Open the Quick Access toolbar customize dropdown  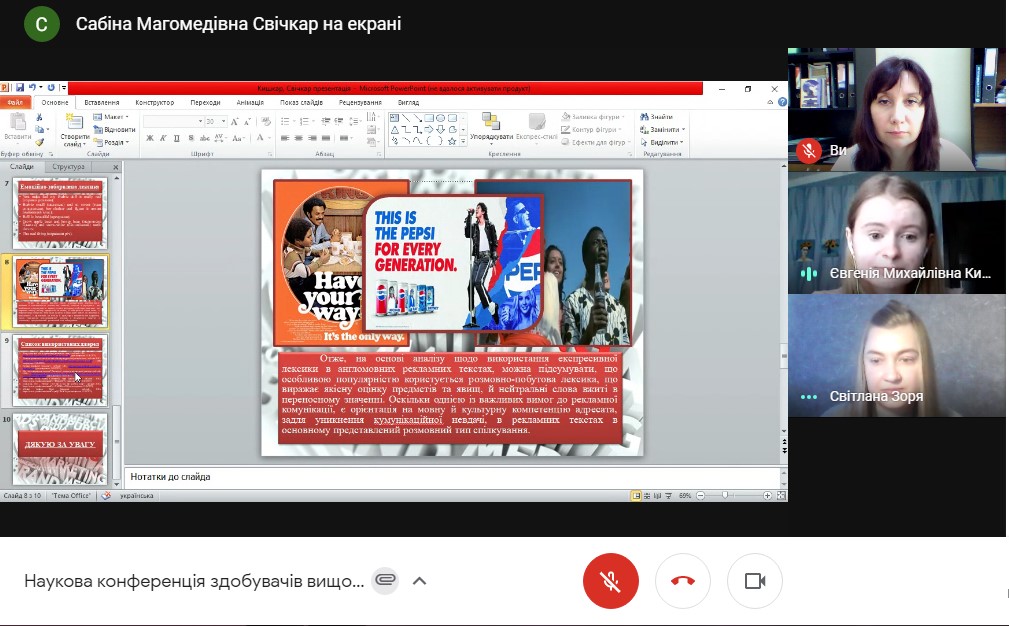64,88
